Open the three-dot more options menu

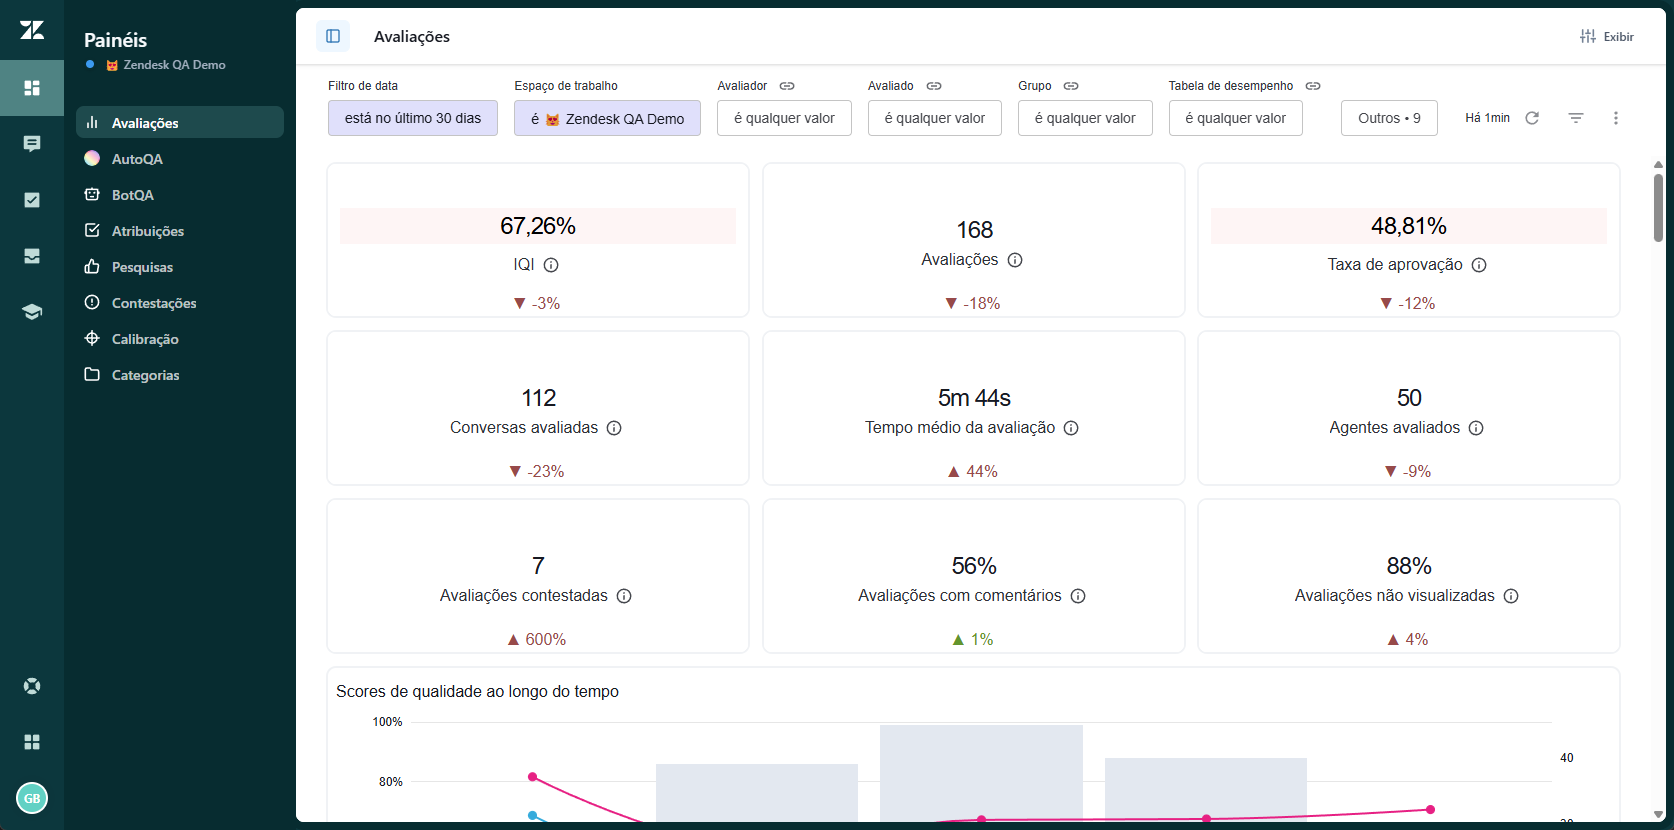[1616, 118]
